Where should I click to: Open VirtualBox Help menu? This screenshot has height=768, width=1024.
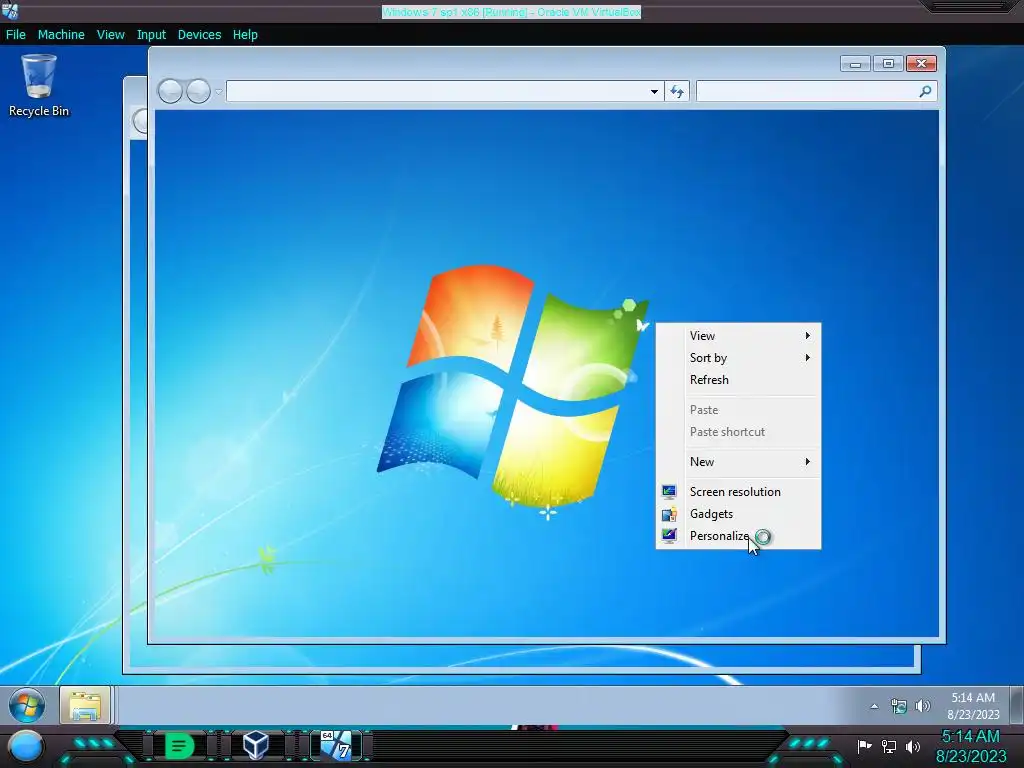point(245,35)
